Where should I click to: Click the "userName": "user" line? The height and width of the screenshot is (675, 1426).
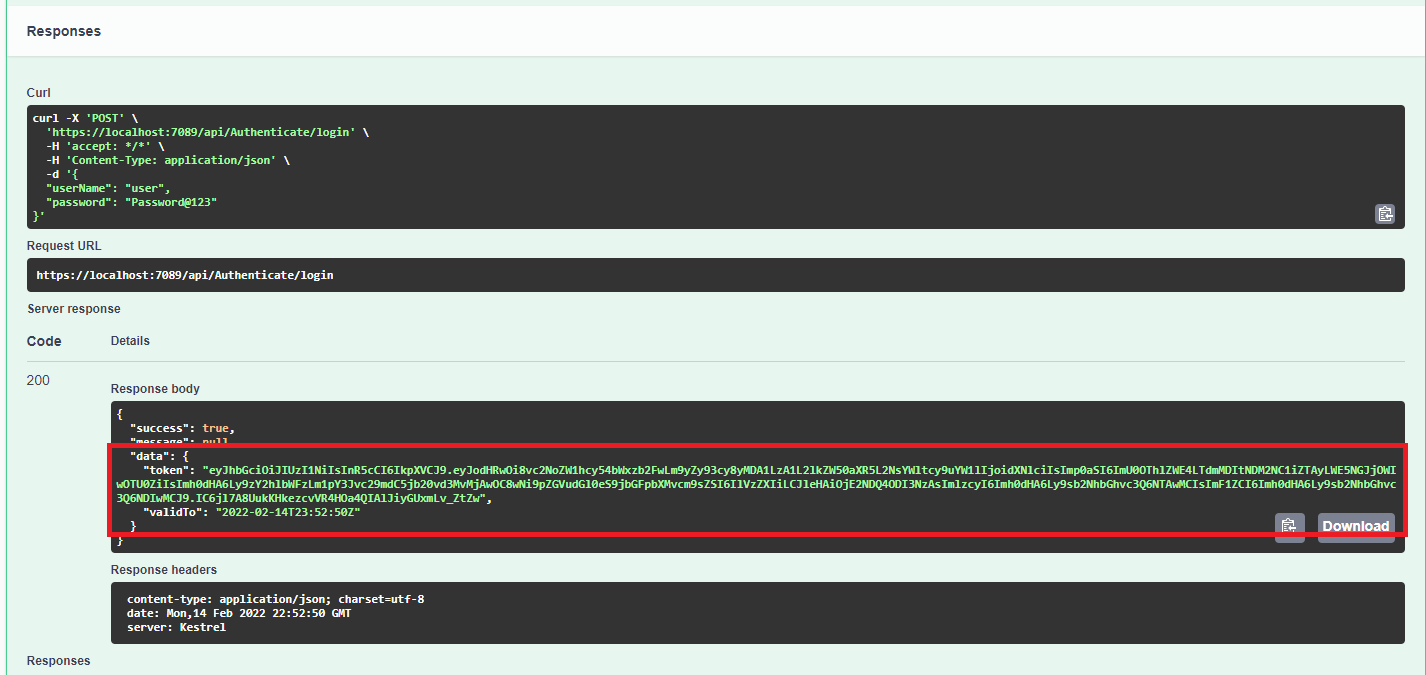(108, 188)
